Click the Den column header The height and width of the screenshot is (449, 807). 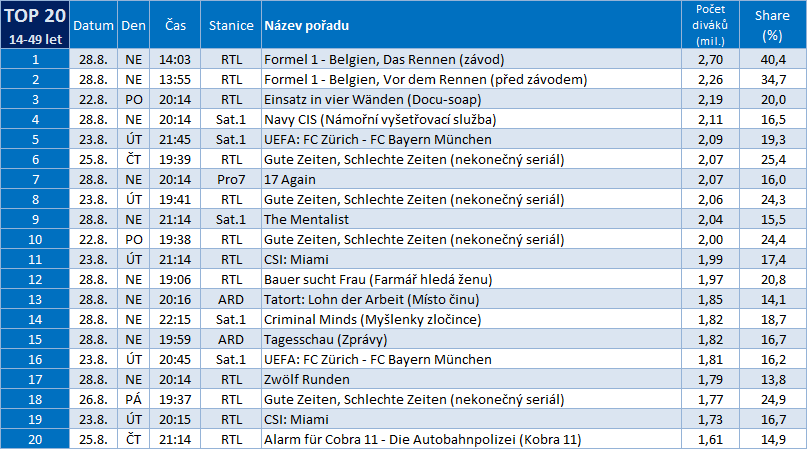tap(133, 25)
